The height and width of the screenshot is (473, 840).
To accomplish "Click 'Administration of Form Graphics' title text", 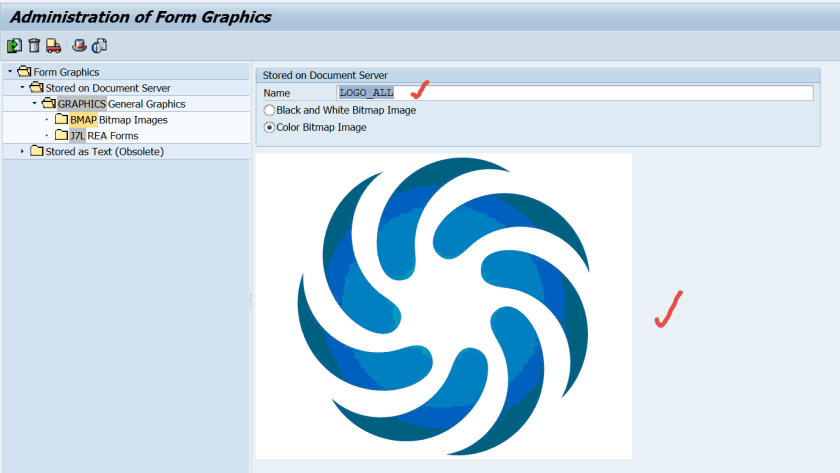I will pyautogui.click(x=140, y=17).
